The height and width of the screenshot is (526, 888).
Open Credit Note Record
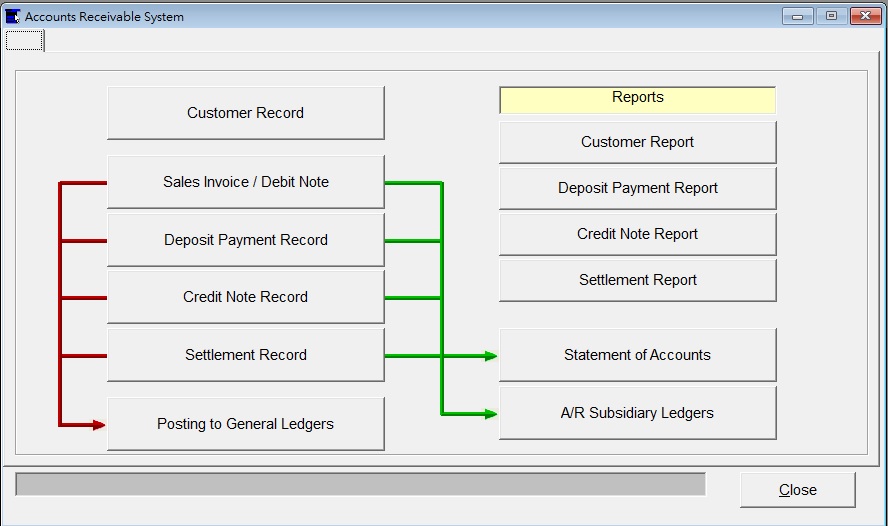click(246, 297)
